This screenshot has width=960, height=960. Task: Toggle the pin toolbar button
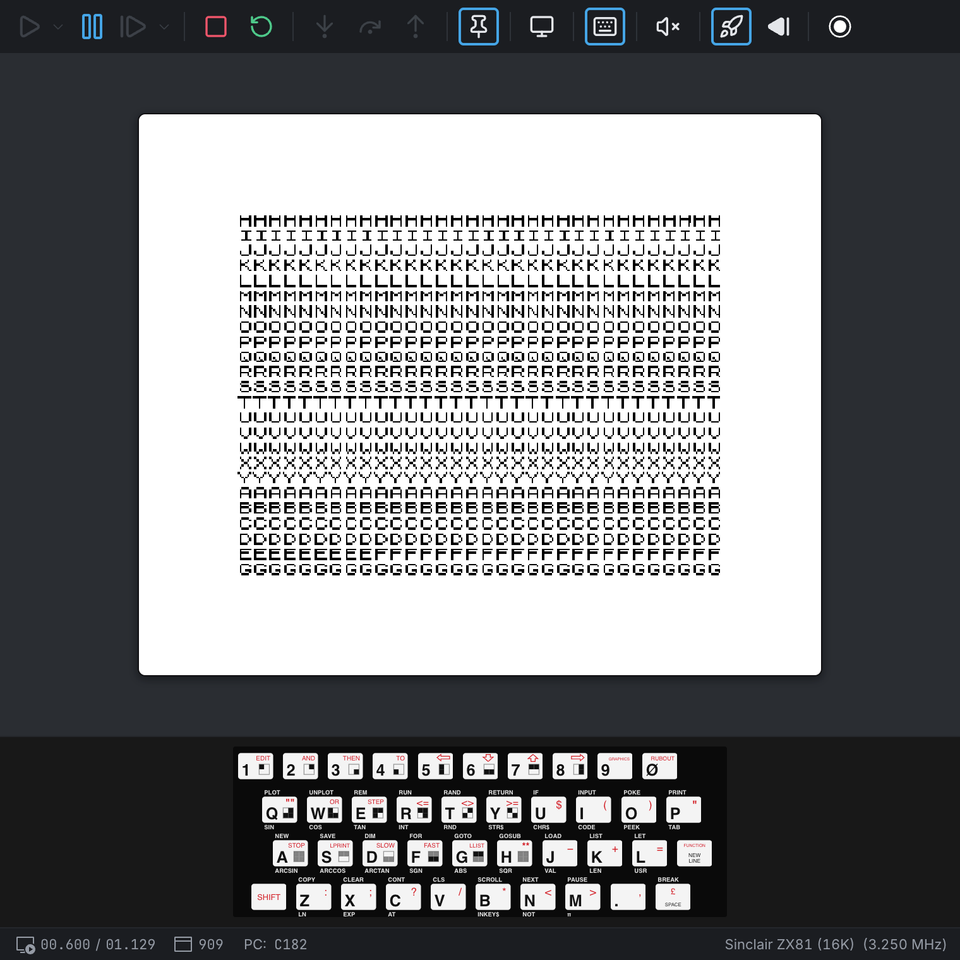[x=478, y=26]
